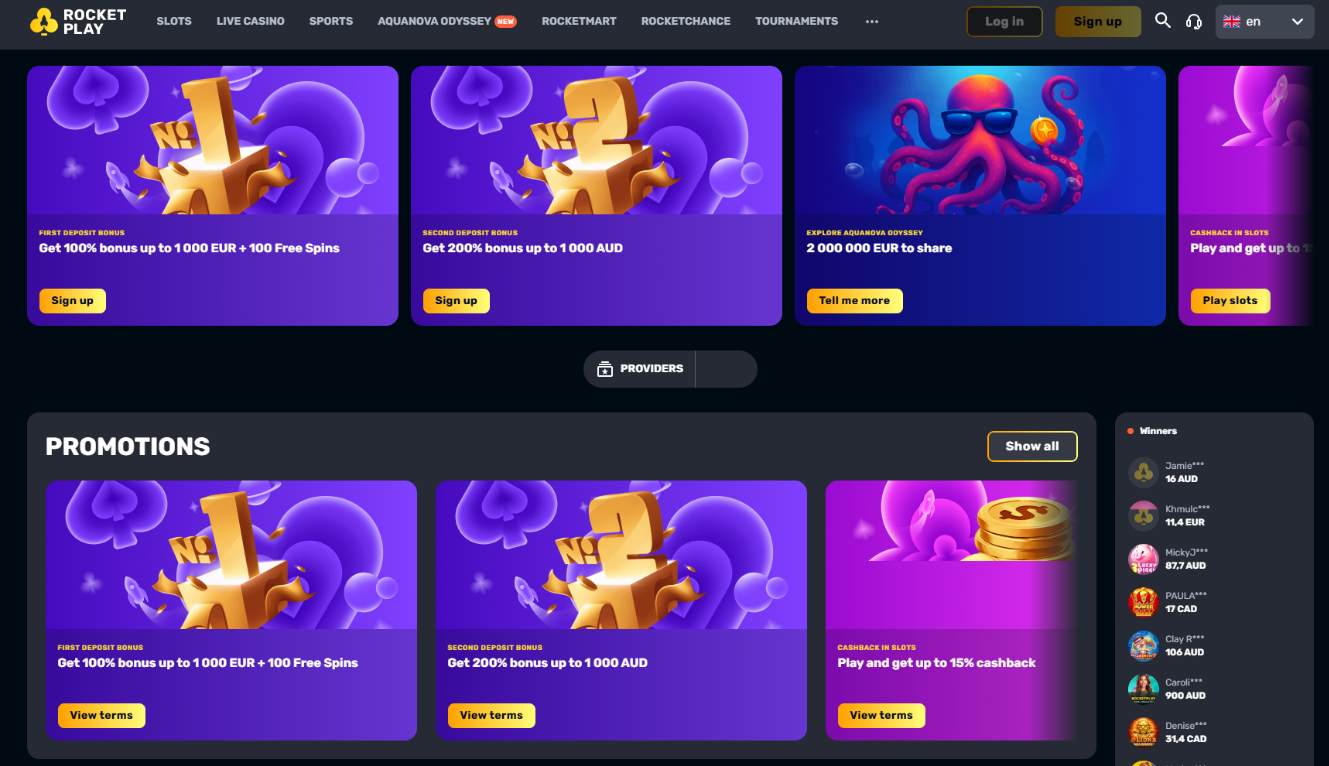Viewport: 1329px width, 766px height.
Task: Click Show all promotions button
Action: (1032, 446)
